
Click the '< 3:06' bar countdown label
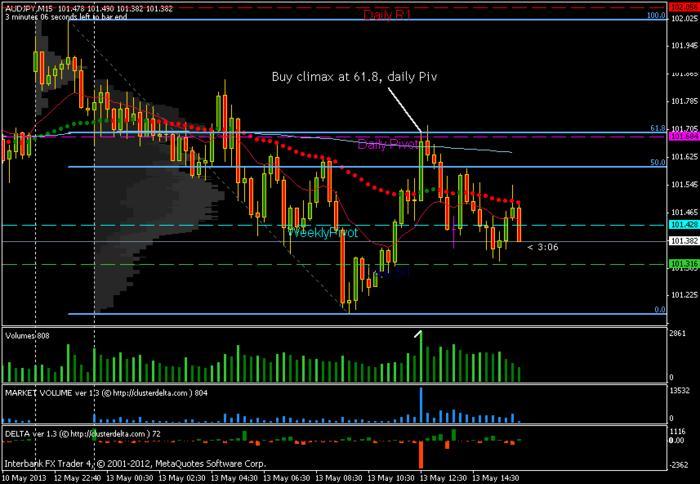542,247
